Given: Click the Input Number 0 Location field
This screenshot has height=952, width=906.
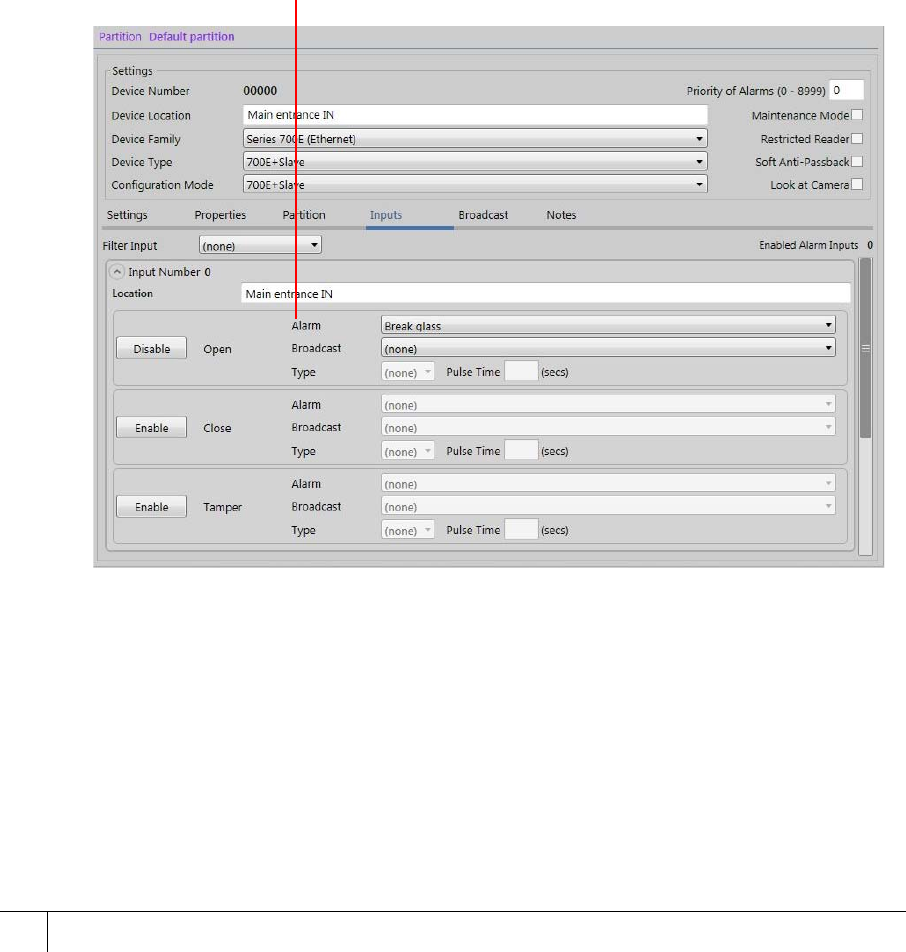Looking at the screenshot, I should (x=545, y=293).
